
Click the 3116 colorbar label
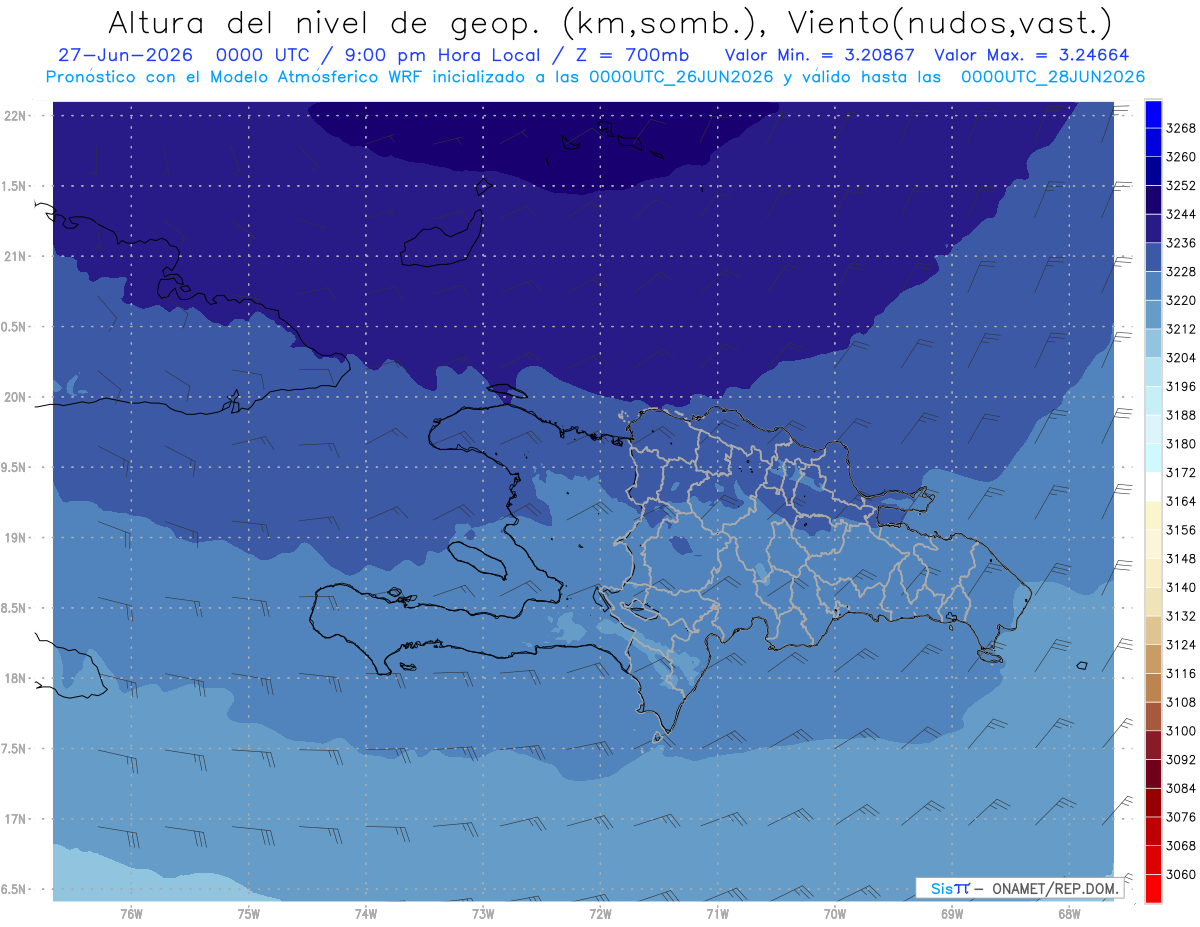point(1181,673)
